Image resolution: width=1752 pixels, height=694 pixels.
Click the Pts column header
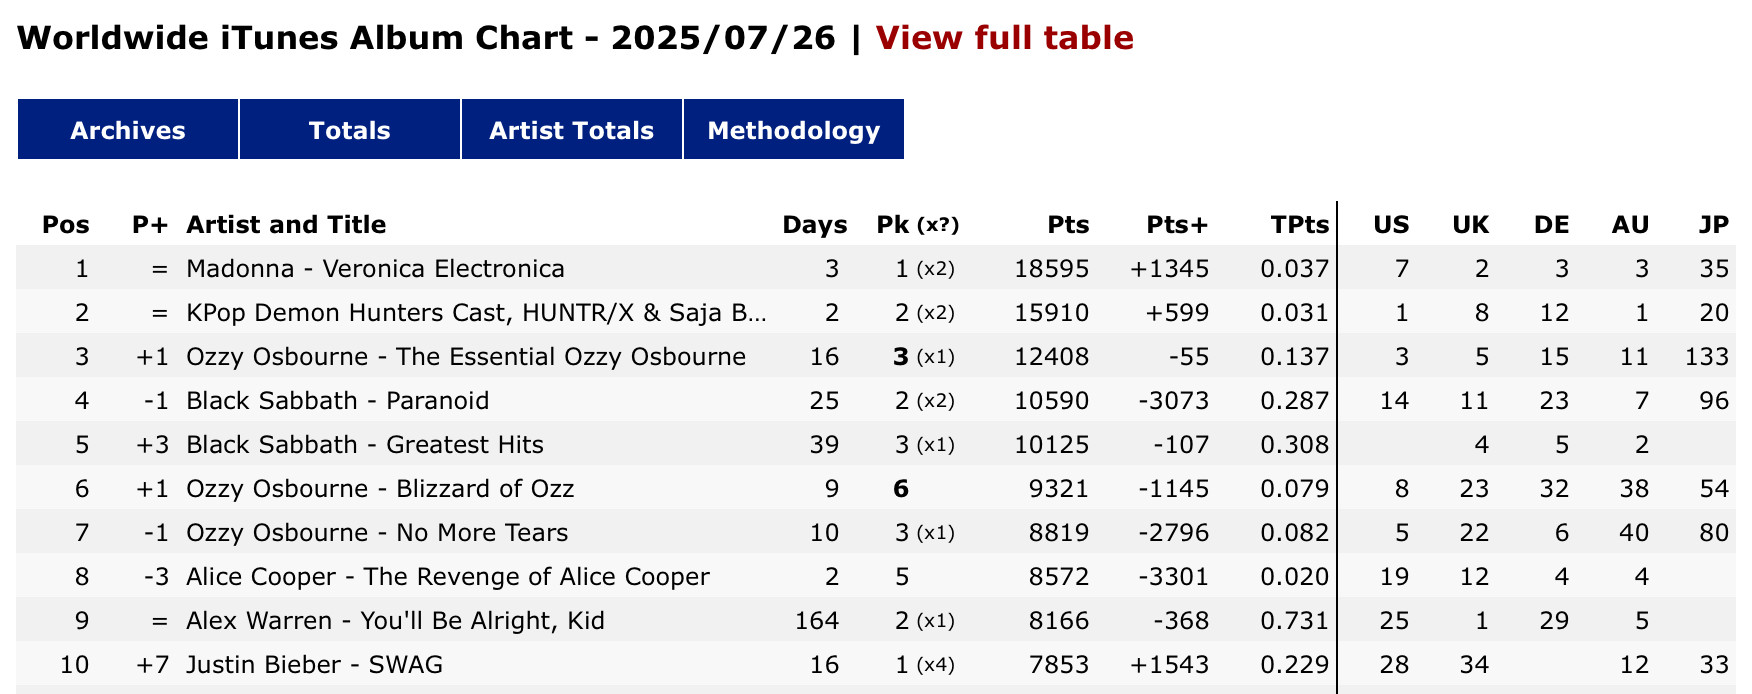coord(1068,225)
